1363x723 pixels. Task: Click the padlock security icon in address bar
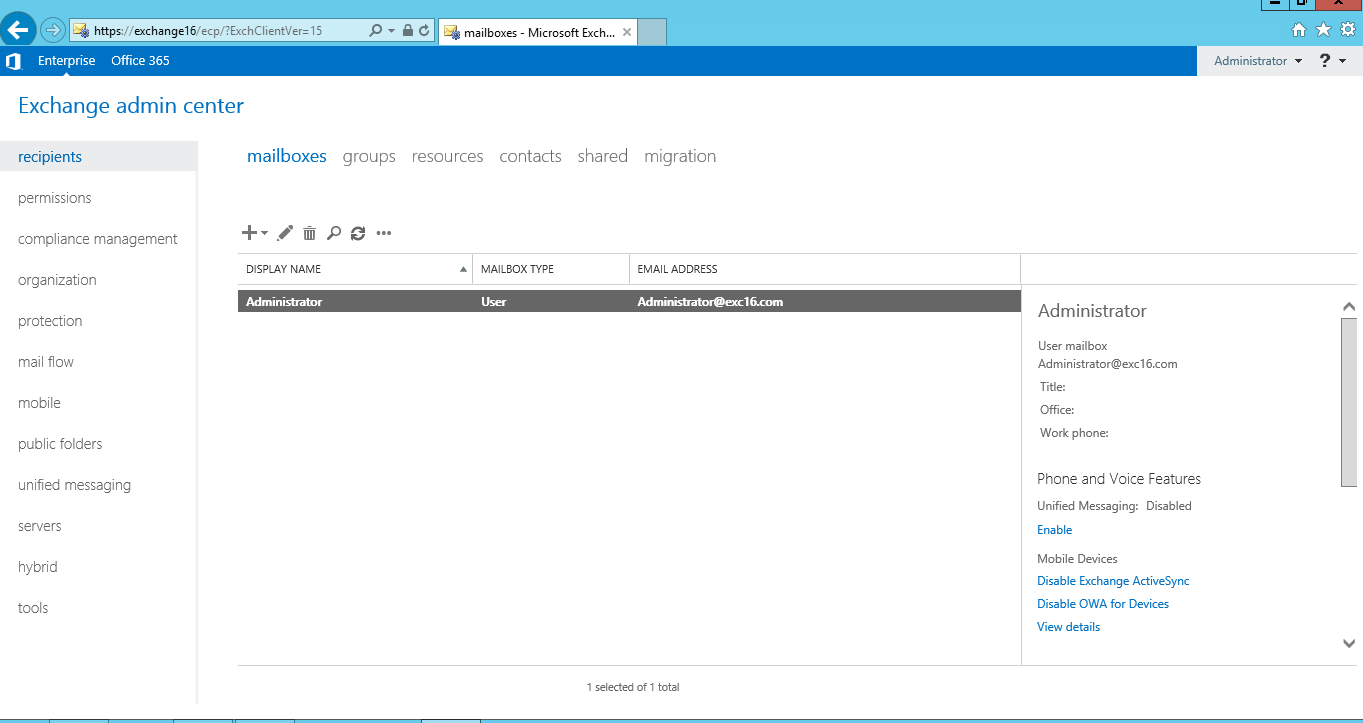pyautogui.click(x=408, y=31)
